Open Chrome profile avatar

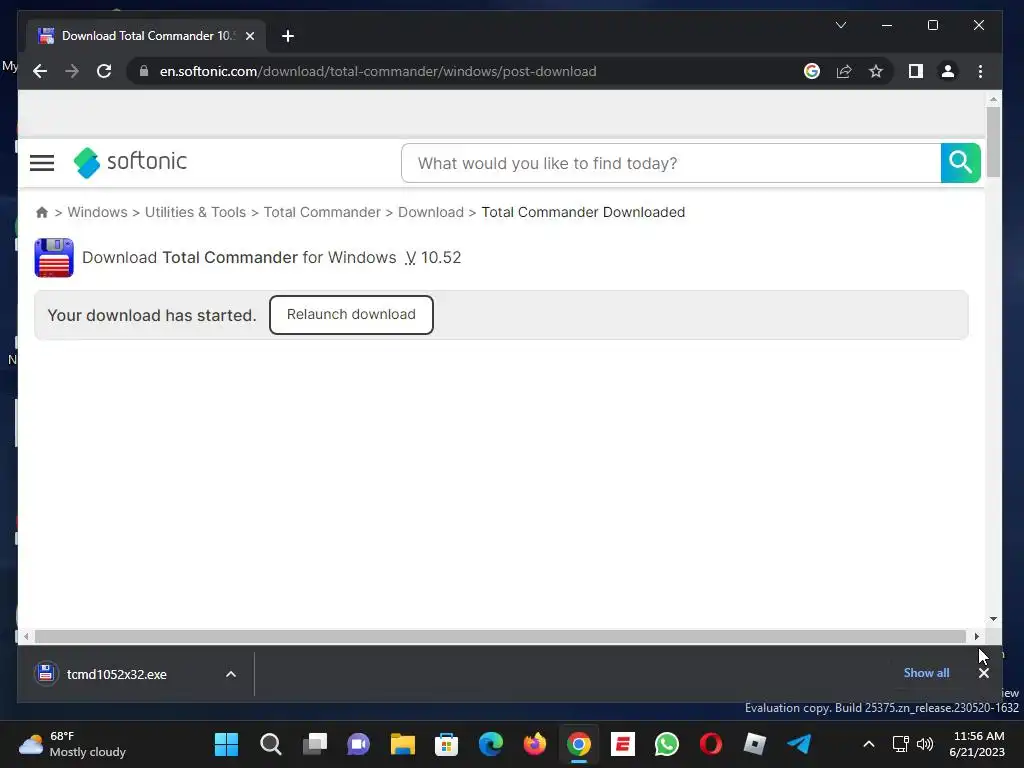[x=948, y=71]
